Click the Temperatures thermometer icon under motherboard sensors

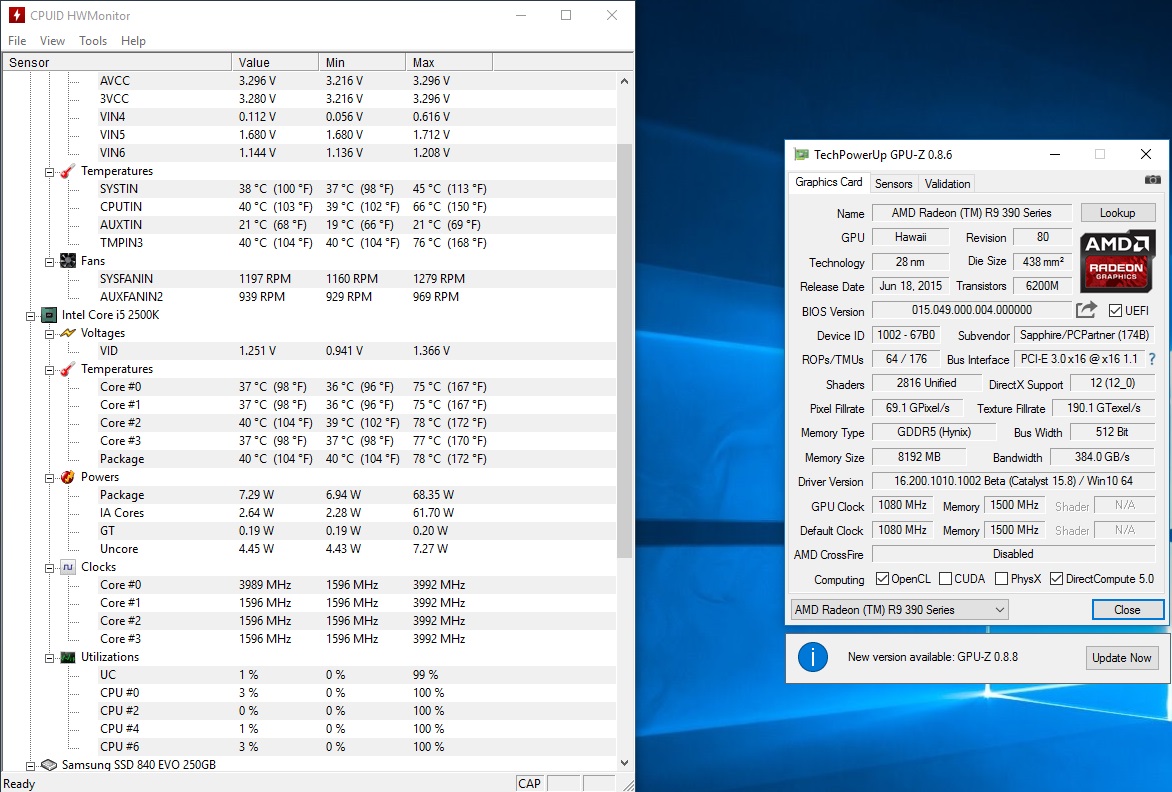click(x=68, y=171)
